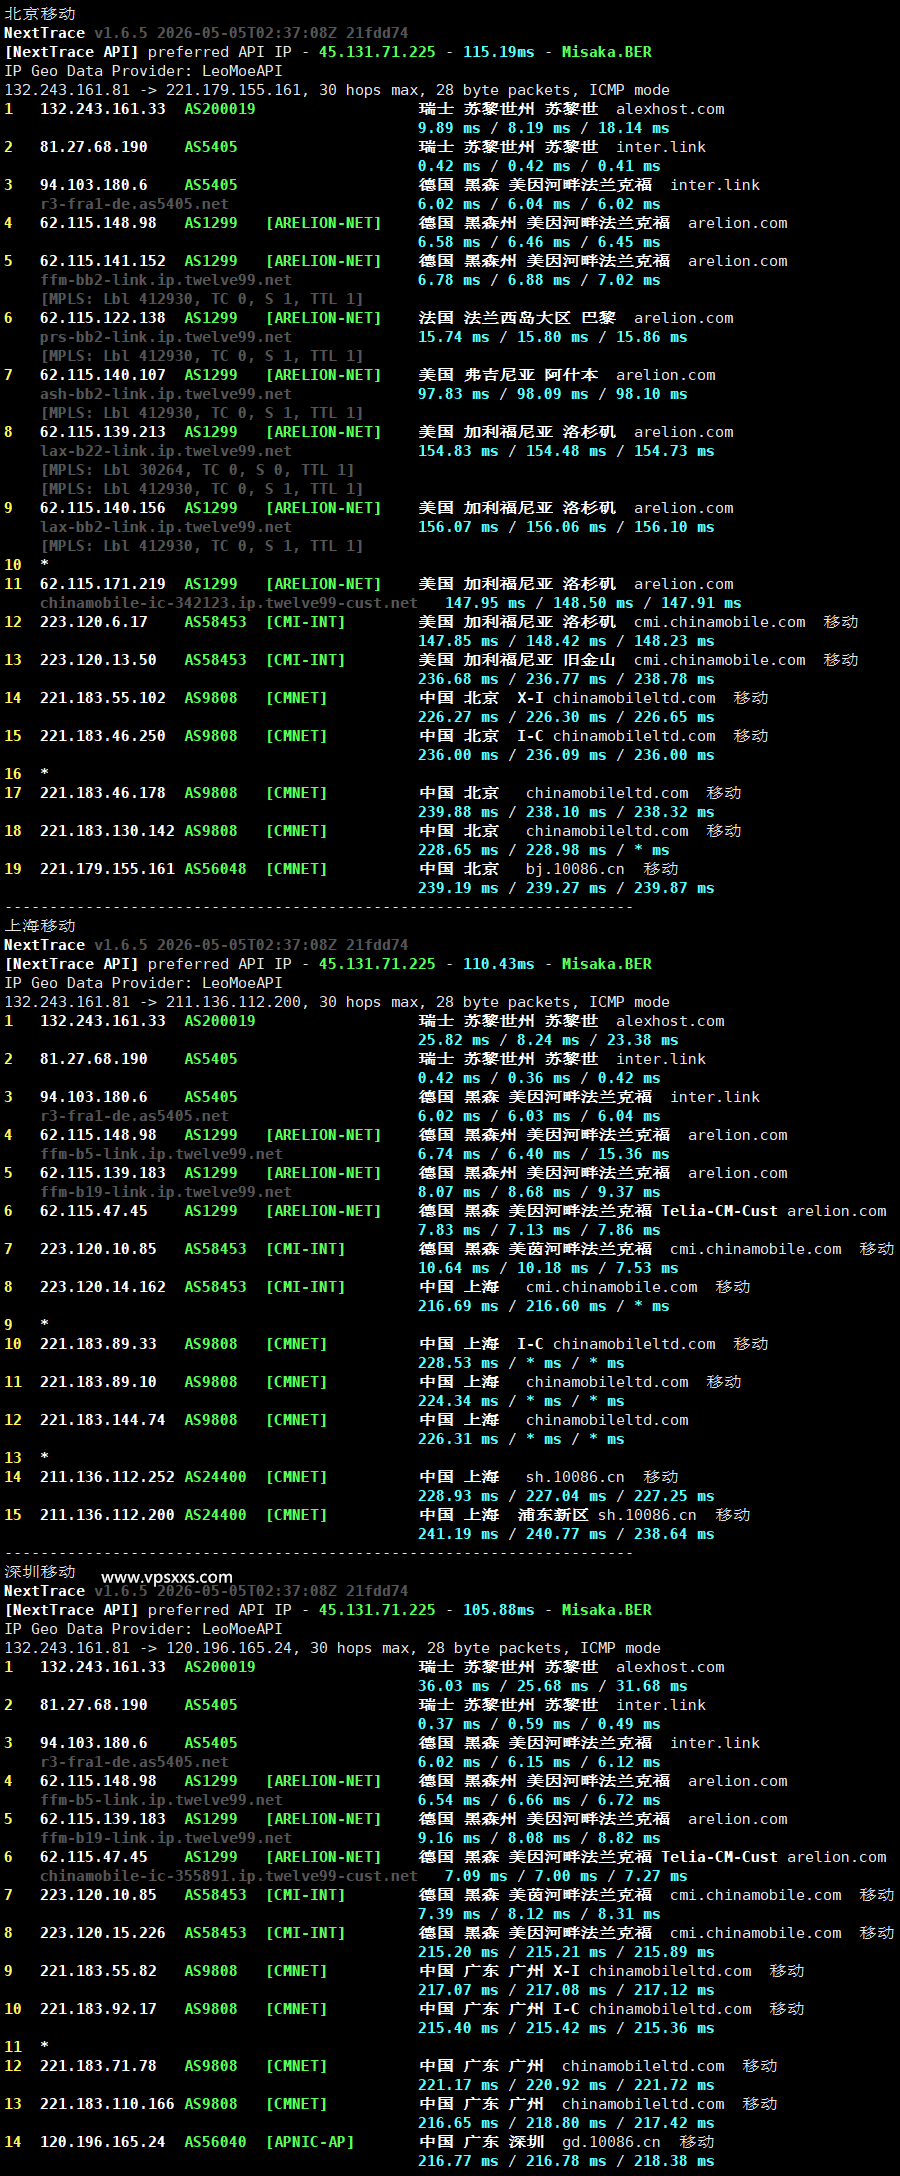
Task: Click domain gd.10086.cn
Action: click(611, 2142)
